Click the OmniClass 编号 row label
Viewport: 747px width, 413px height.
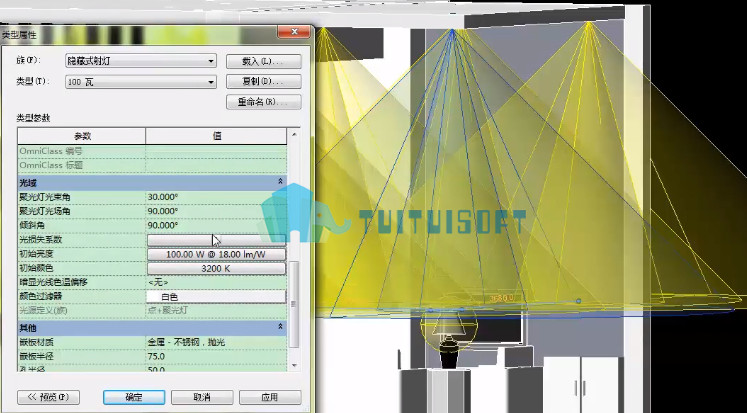tap(50, 151)
